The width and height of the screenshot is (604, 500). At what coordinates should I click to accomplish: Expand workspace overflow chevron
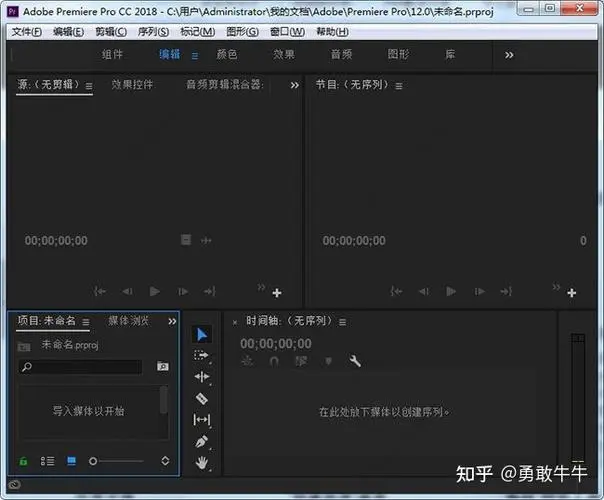[509, 55]
